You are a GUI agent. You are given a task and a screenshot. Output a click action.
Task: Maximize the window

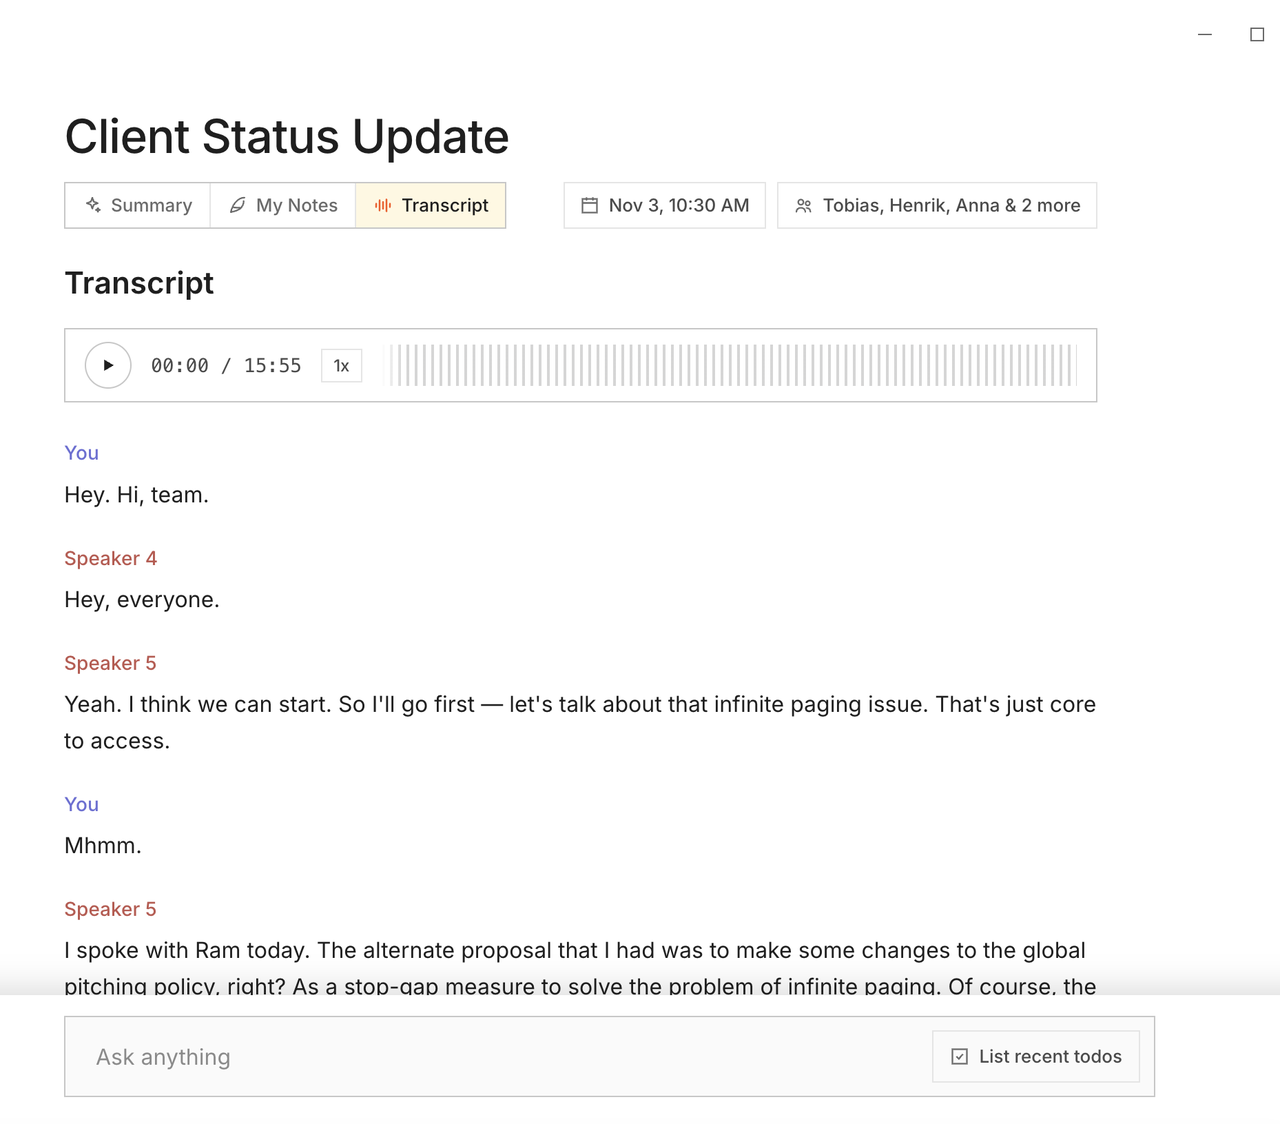(1257, 34)
